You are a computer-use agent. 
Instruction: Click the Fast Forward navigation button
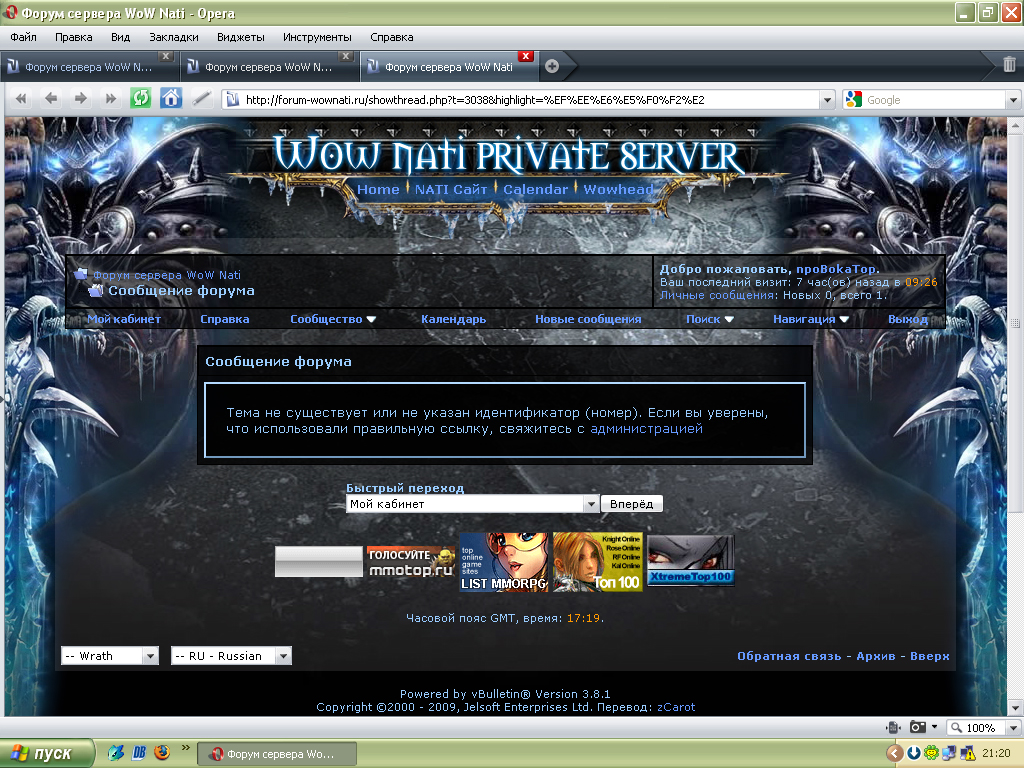point(110,99)
